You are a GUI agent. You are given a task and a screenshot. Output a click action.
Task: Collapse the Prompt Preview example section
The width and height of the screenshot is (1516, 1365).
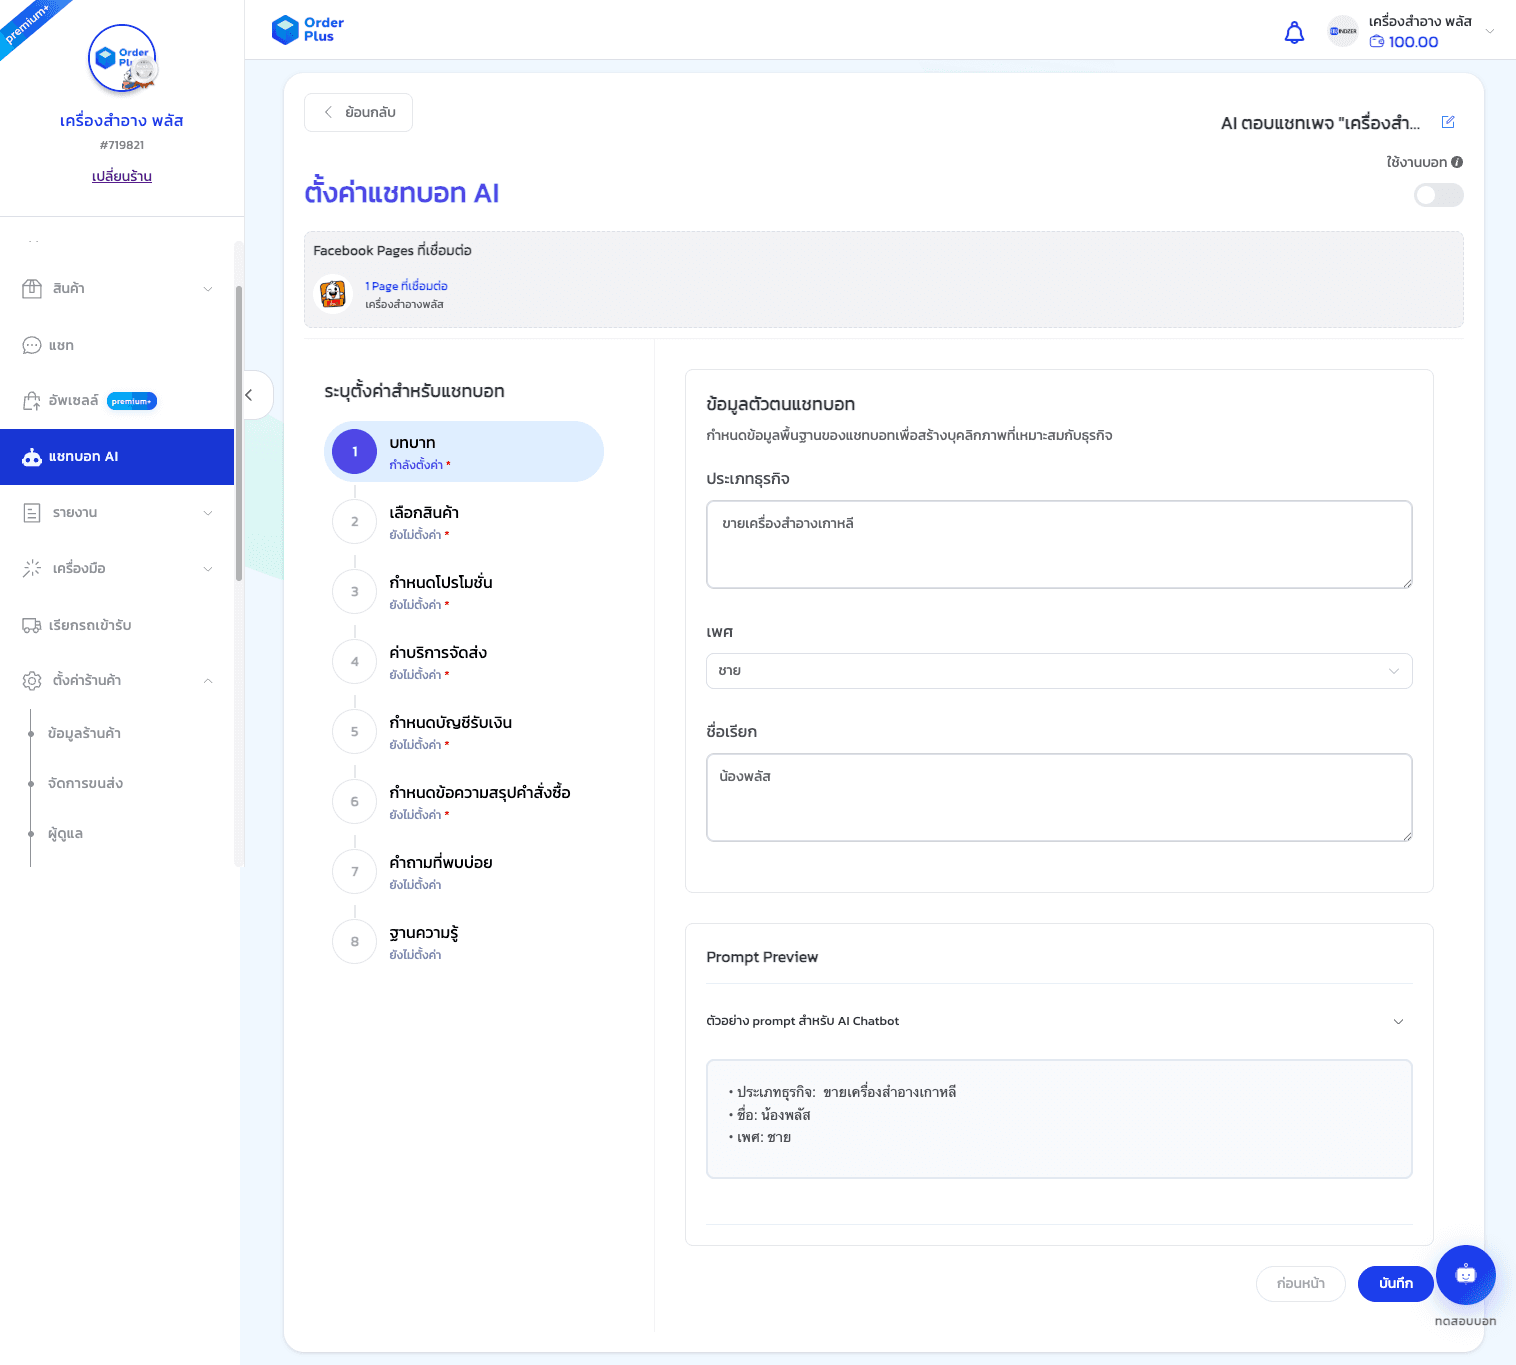click(x=1398, y=1021)
